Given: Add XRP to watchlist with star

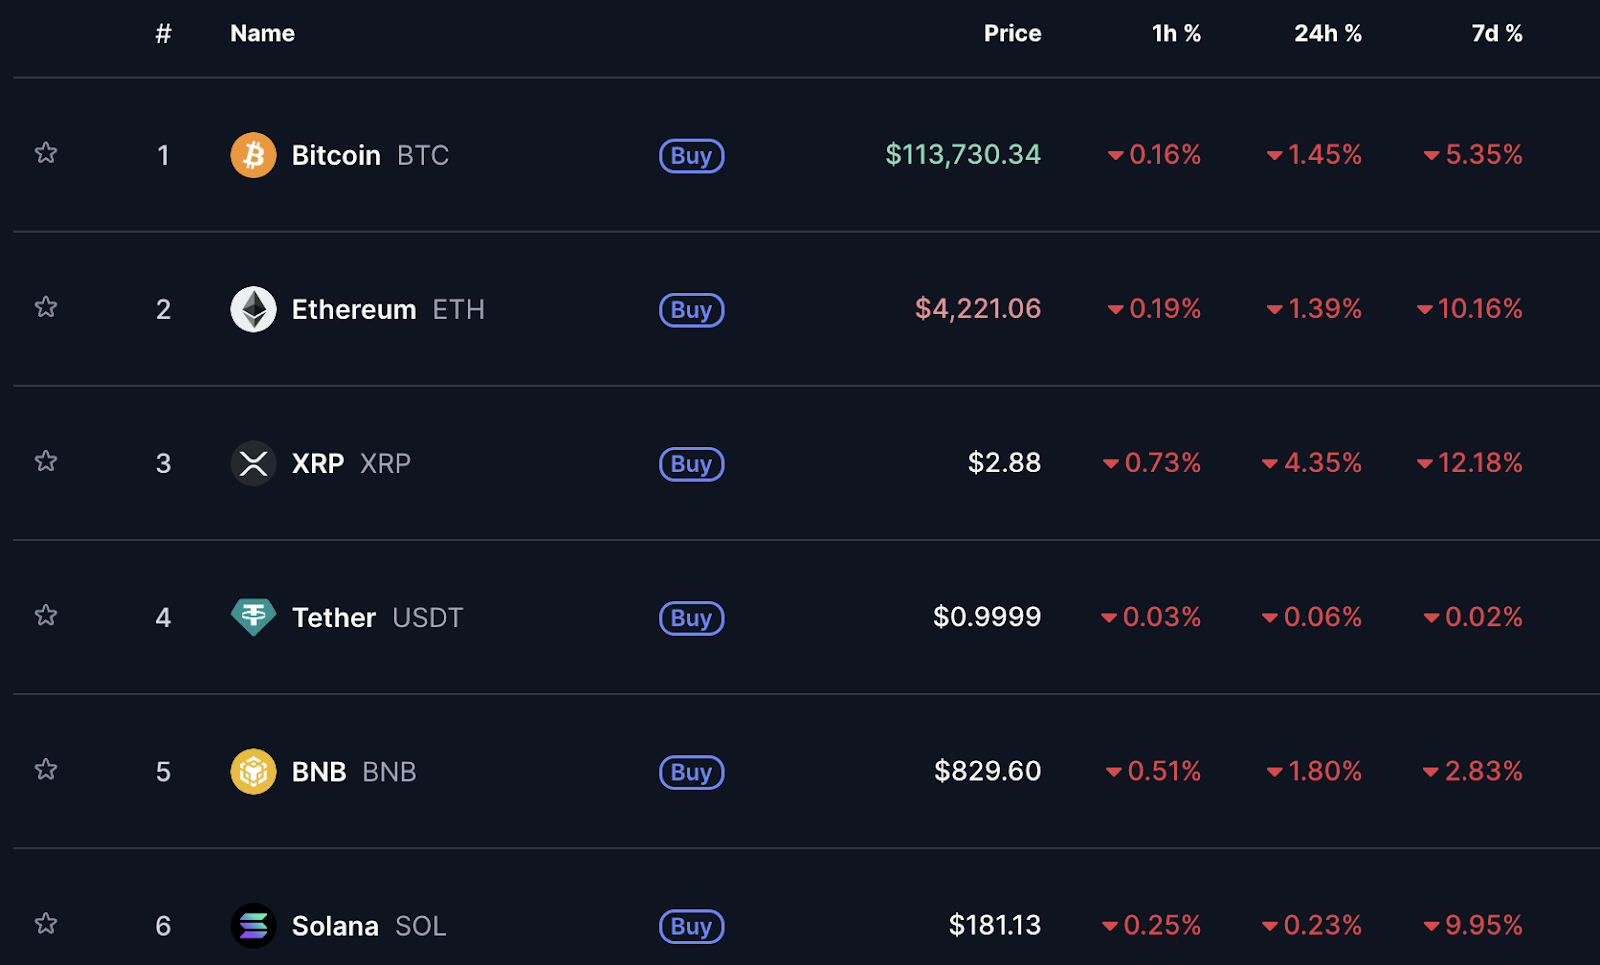Looking at the screenshot, I should [x=46, y=461].
